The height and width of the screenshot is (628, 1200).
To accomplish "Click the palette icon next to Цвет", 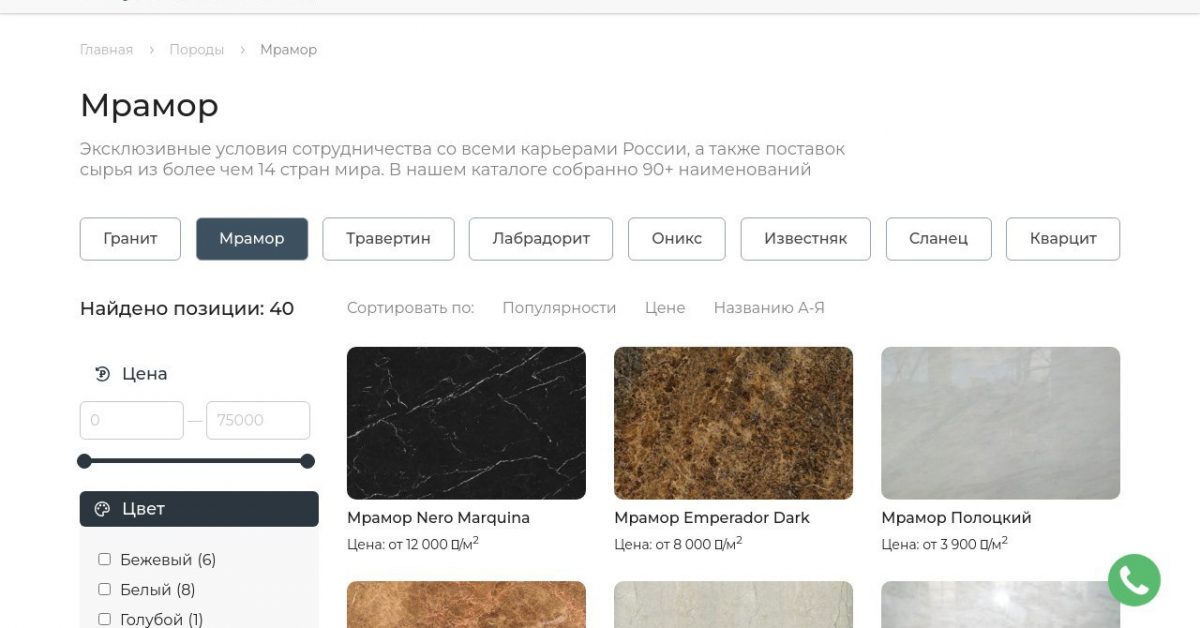I will pyautogui.click(x=102, y=509).
